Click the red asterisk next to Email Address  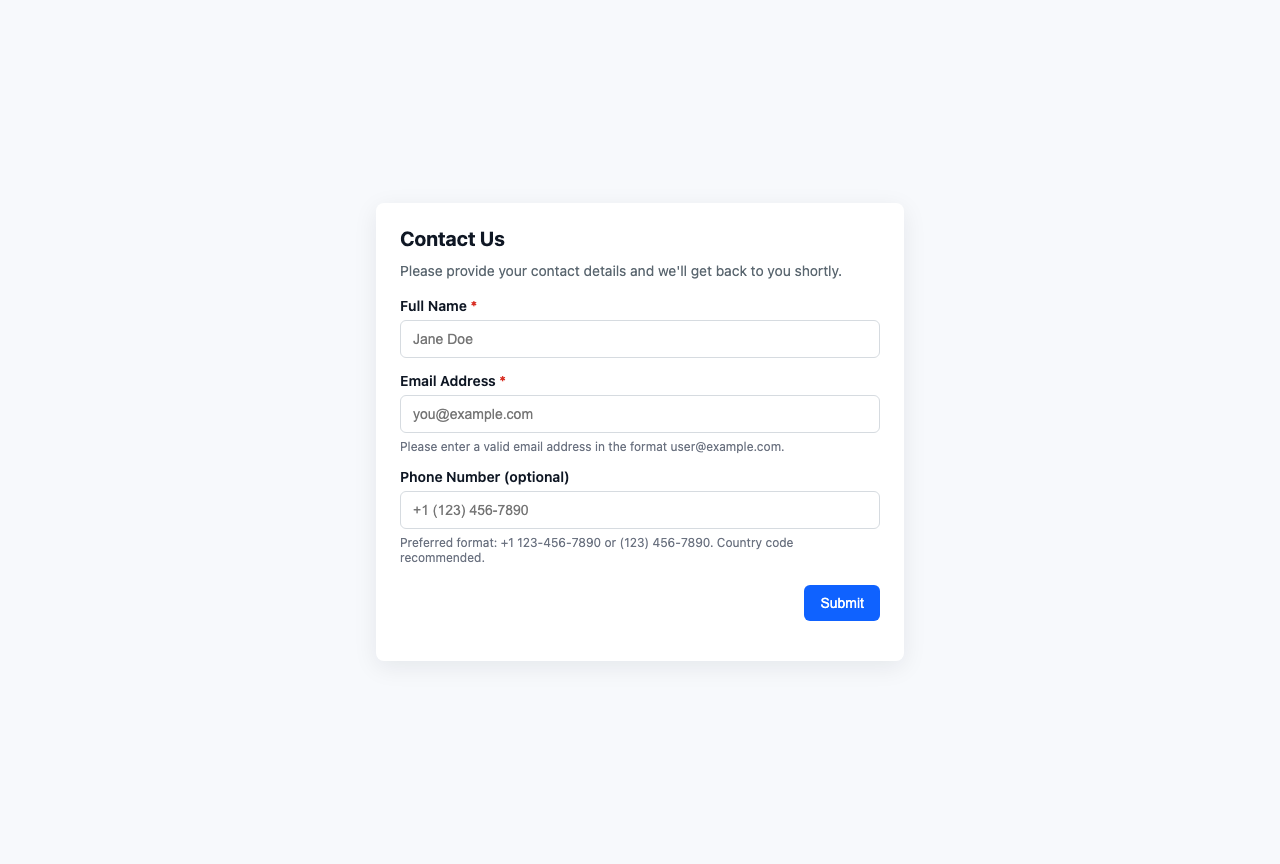(501, 381)
